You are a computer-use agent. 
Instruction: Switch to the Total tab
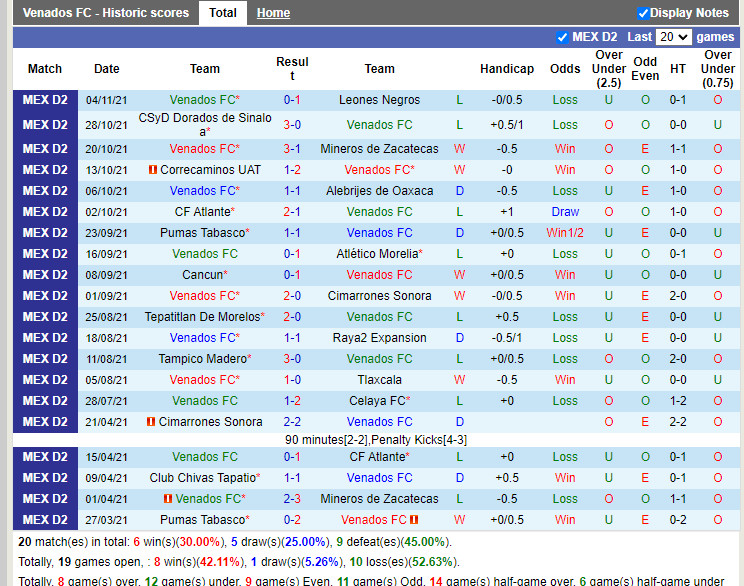click(x=223, y=13)
